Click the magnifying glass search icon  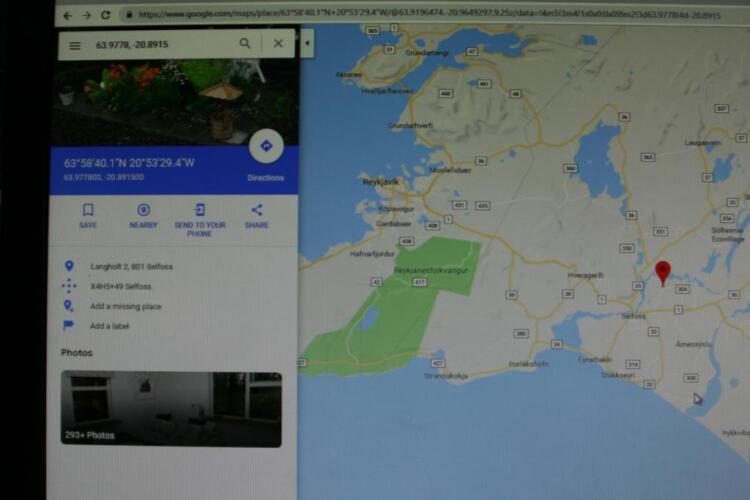(245, 44)
